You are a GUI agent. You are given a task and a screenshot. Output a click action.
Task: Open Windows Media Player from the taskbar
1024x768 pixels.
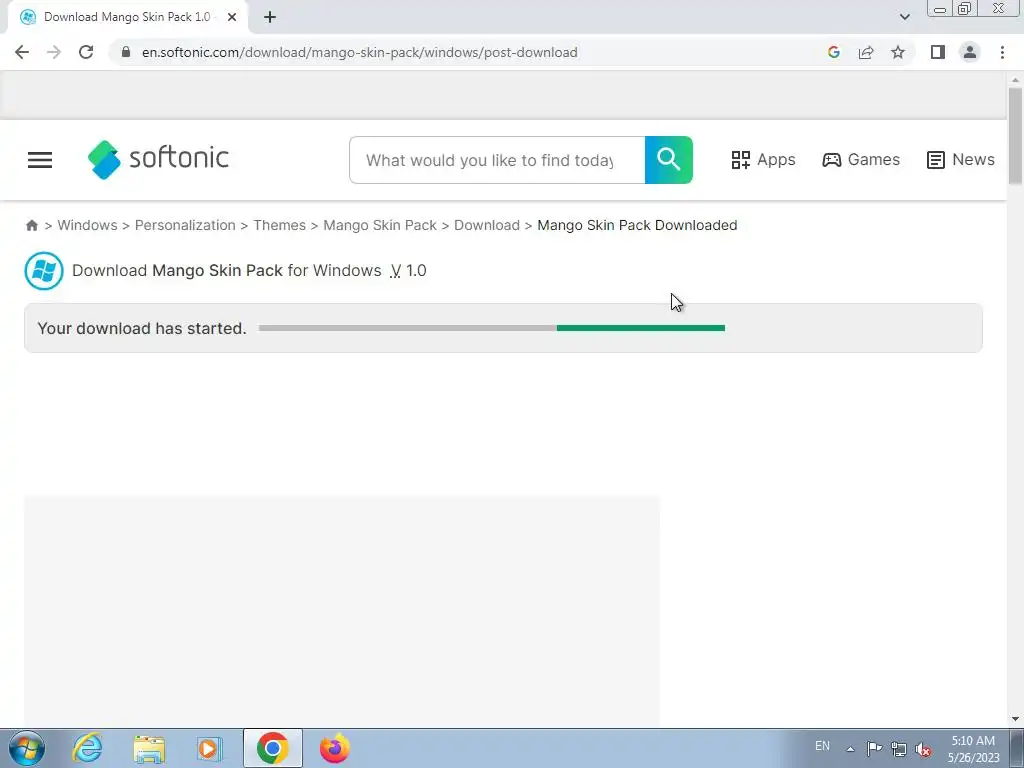(210, 748)
